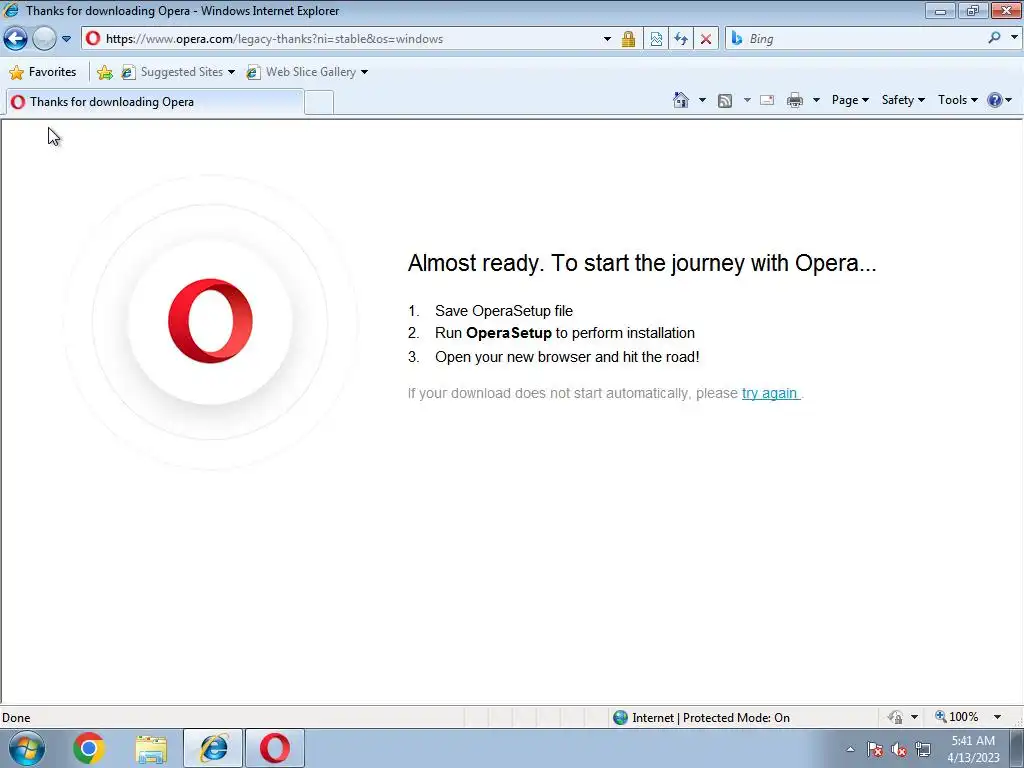Click the RSS Feeds icon
The width and height of the screenshot is (1024, 768).
coord(725,101)
